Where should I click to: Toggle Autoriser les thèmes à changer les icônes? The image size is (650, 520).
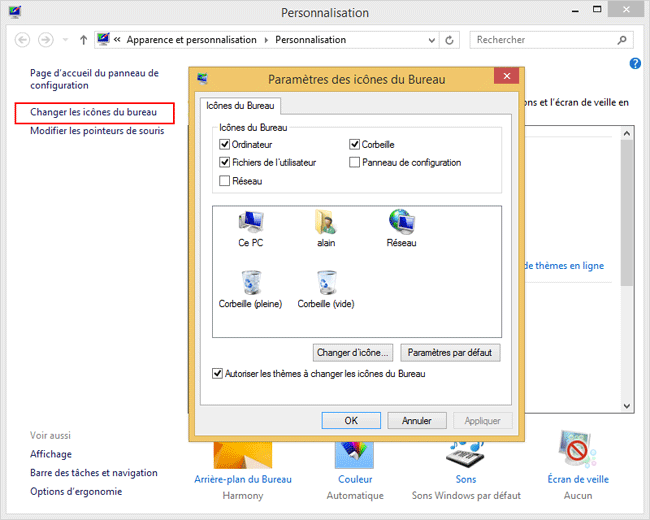click(x=217, y=374)
